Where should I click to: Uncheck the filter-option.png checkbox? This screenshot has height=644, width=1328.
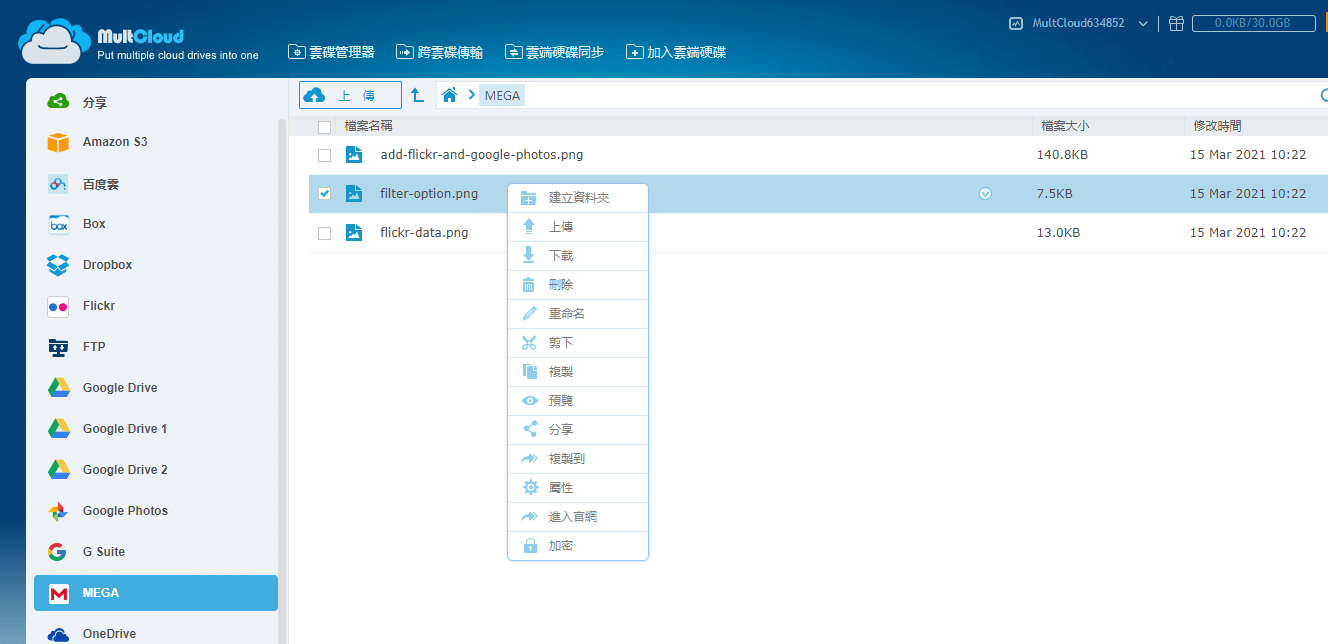(x=324, y=194)
